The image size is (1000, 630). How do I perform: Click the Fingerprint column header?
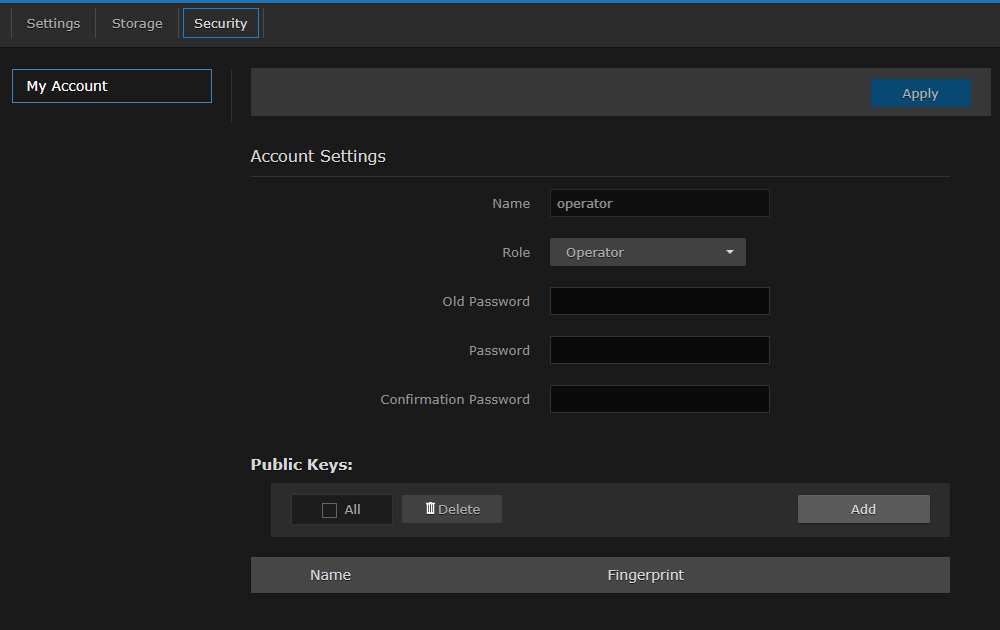(645, 575)
